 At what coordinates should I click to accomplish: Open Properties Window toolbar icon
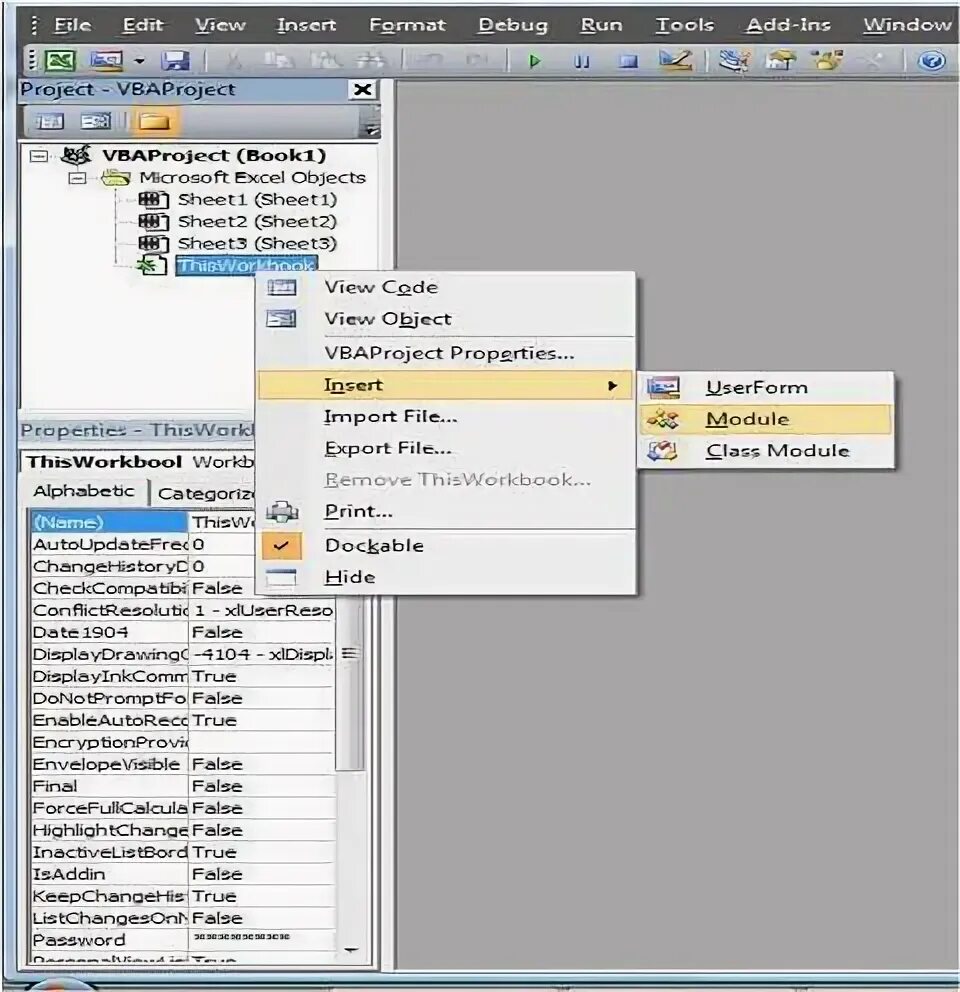click(x=780, y=61)
